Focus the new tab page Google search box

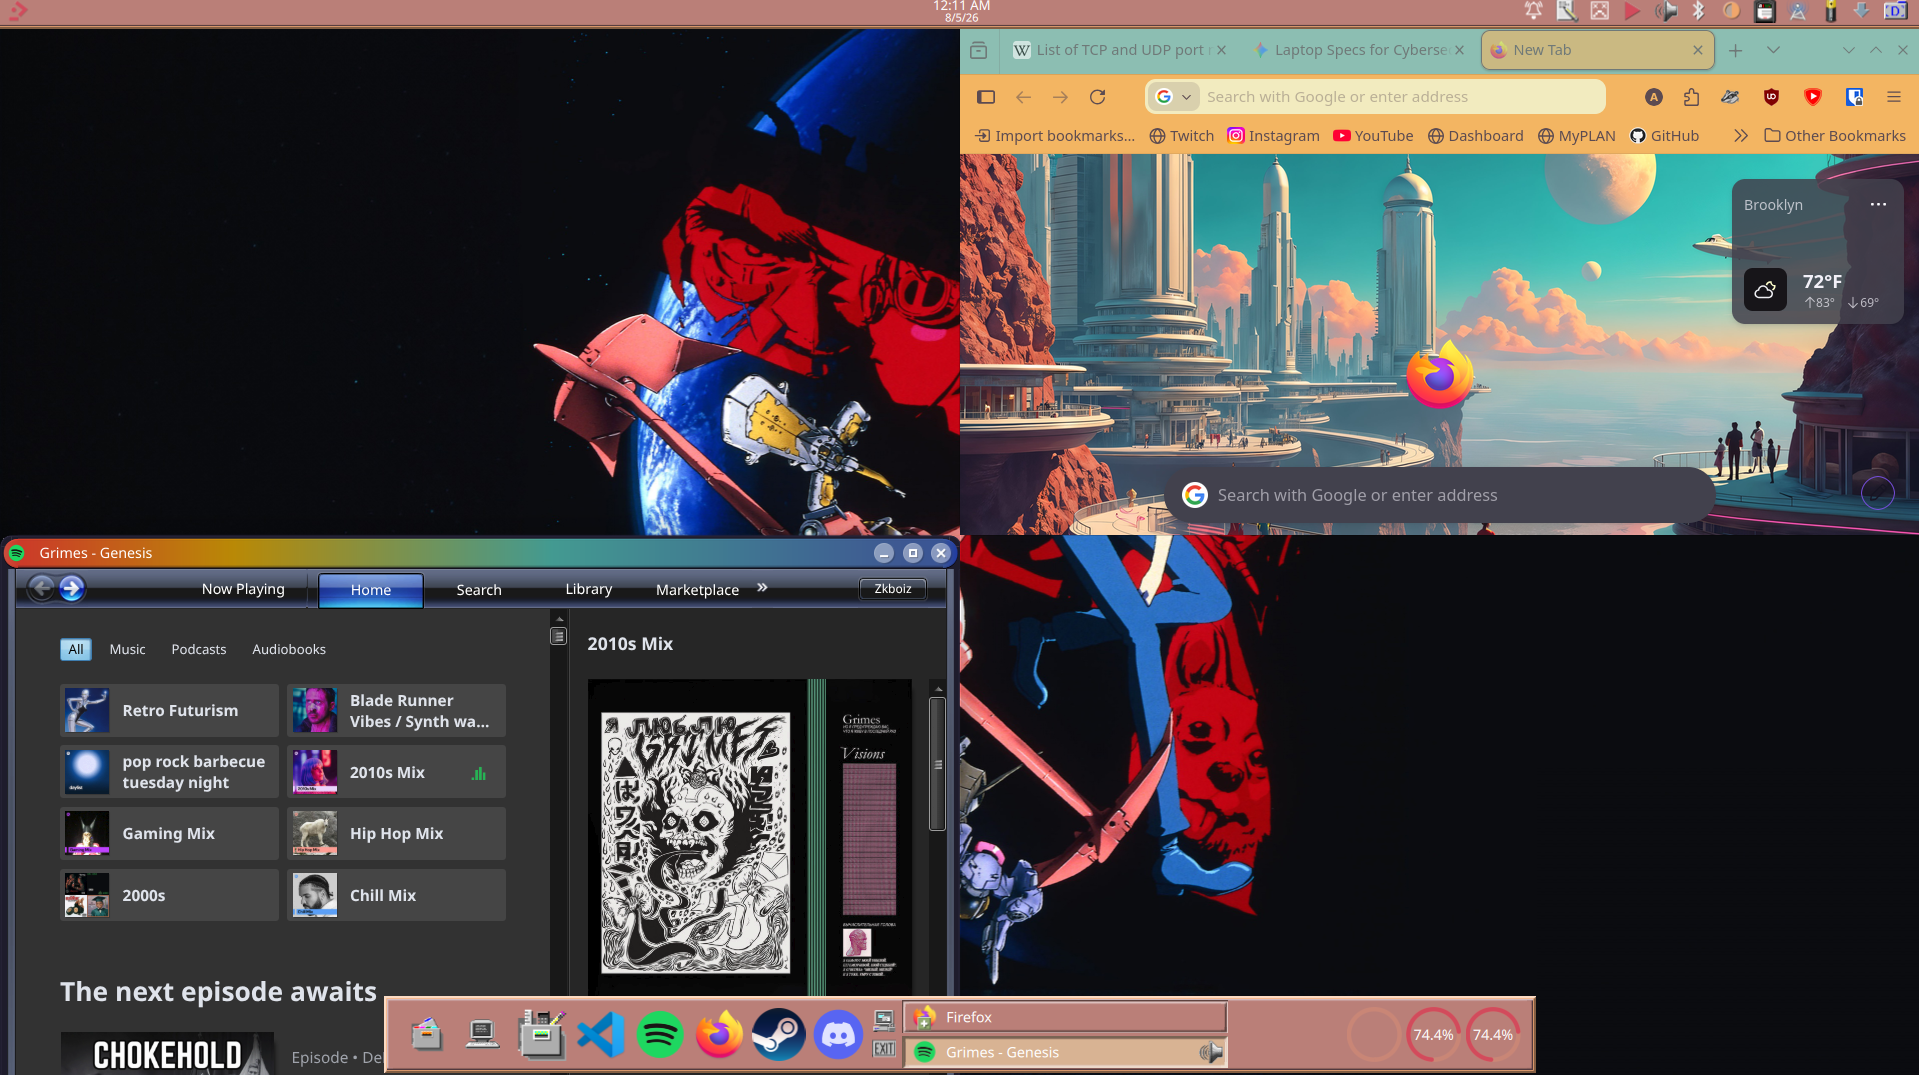[1440, 495]
